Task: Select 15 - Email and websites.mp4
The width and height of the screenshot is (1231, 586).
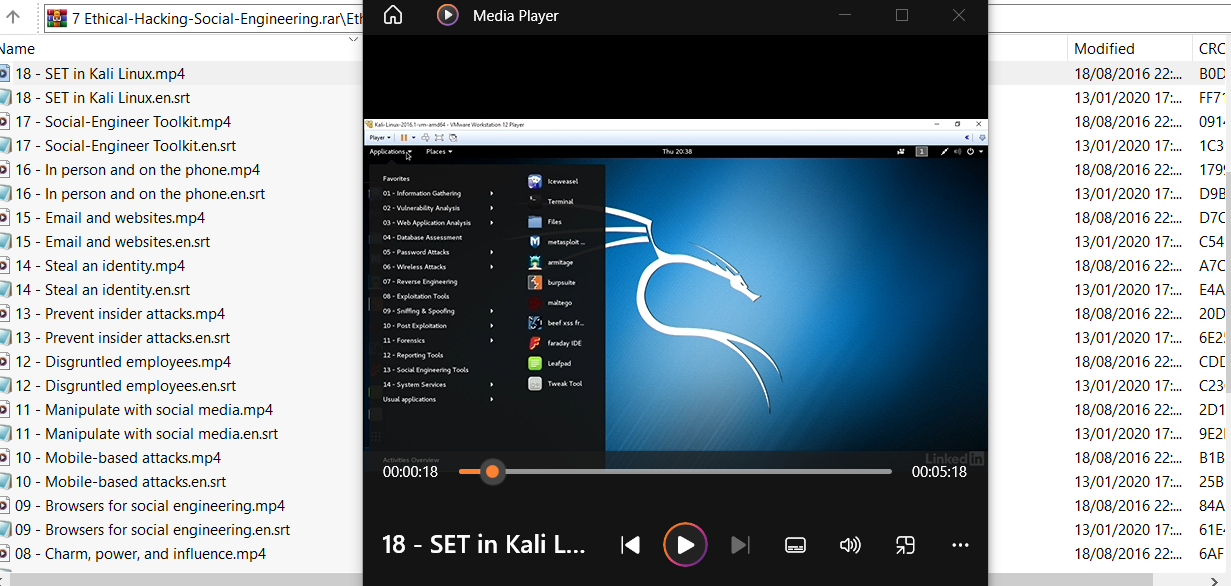Action: [109, 217]
